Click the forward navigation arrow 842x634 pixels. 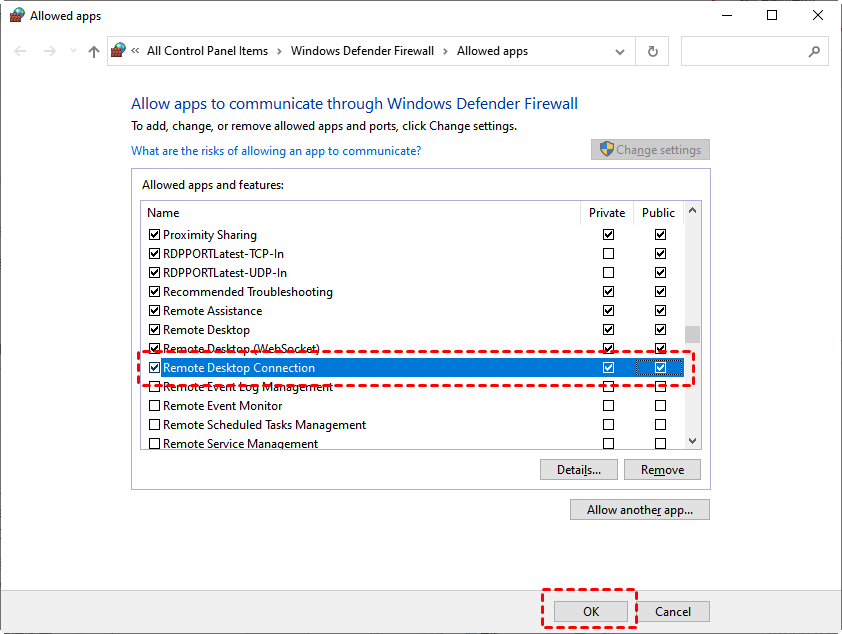click(x=47, y=51)
